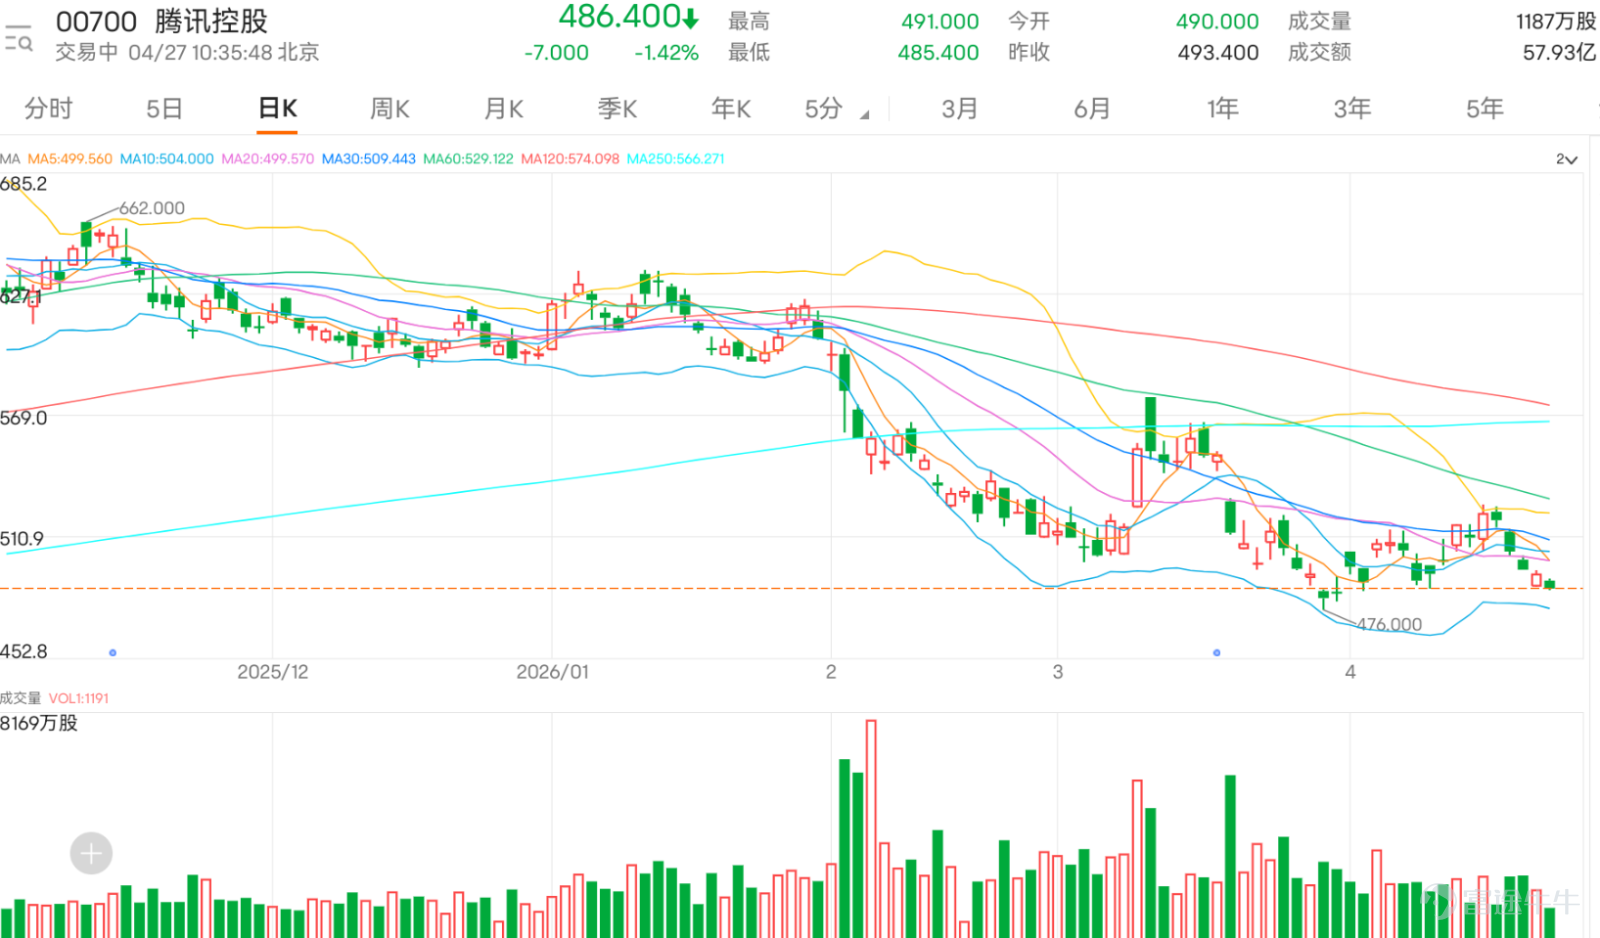Select the 3月 range button
The width and height of the screenshot is (1600, 938).
(x=959, y=108)
